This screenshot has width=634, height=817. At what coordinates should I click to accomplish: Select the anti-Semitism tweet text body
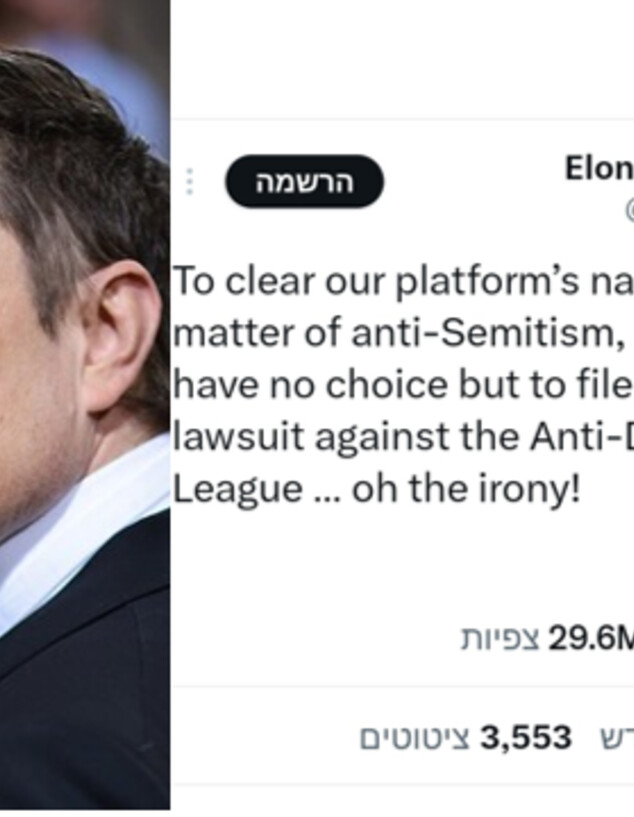(x=400, y=380)
